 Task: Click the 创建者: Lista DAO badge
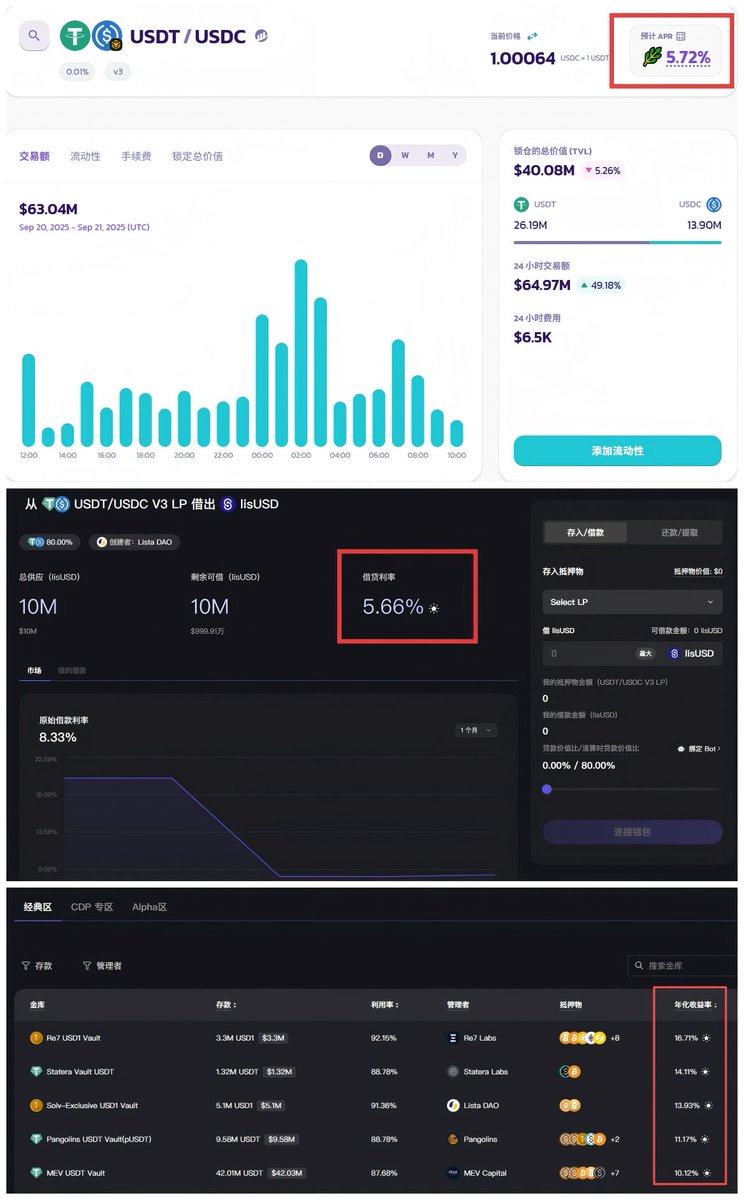tap(134, 542)
